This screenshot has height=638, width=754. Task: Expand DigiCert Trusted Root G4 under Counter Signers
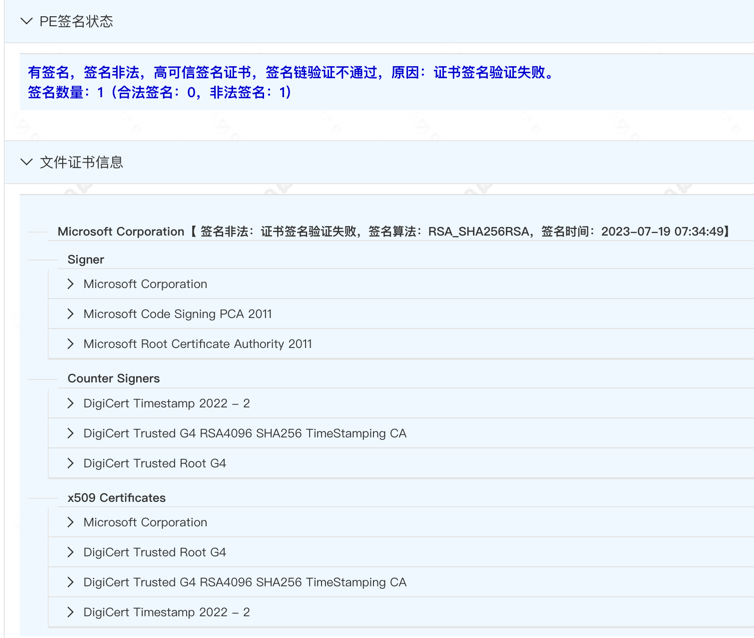71,463
